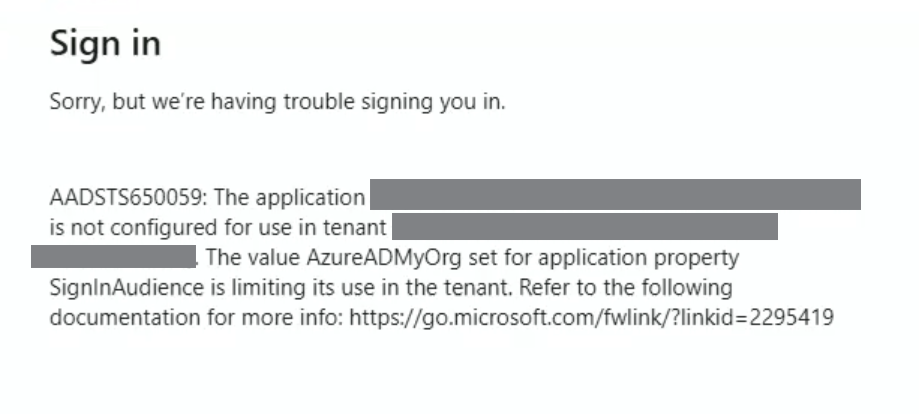This screenshot has width=919, height=414.
Task: Click the short redacted bar before "The value"
Action: [x=112, y=257]
